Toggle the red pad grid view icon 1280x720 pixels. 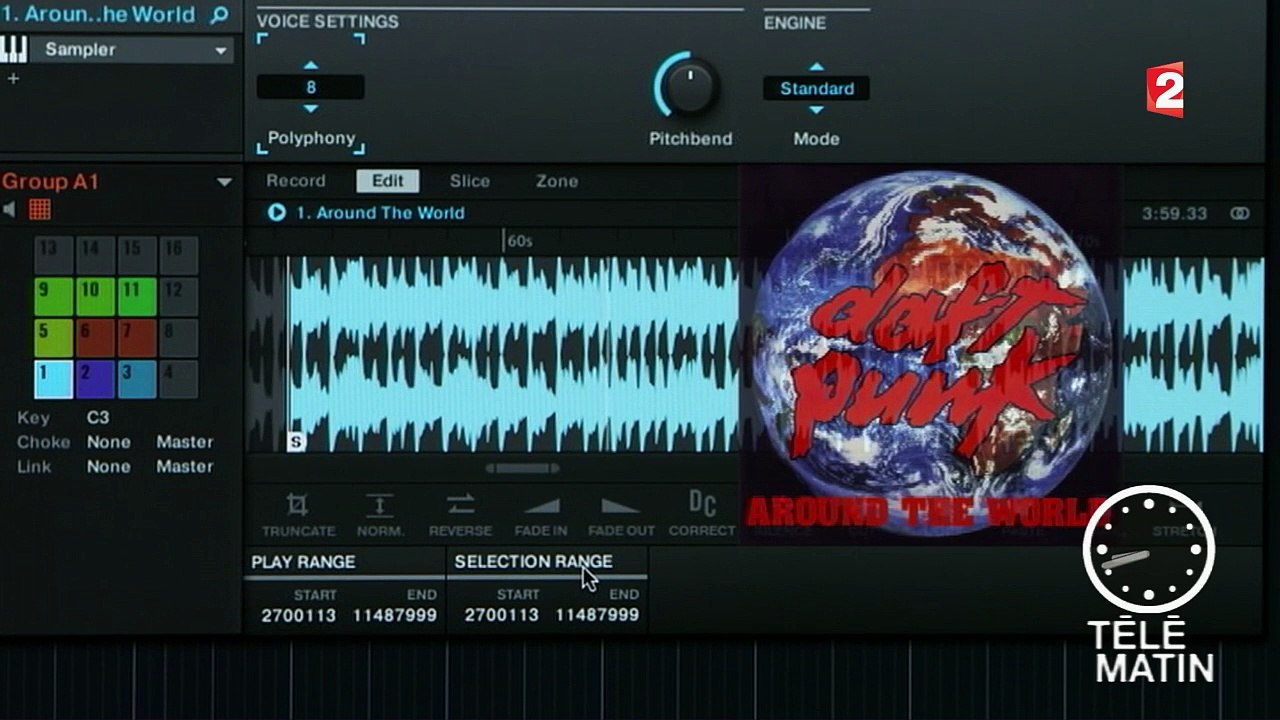click(x=39, y=209)
